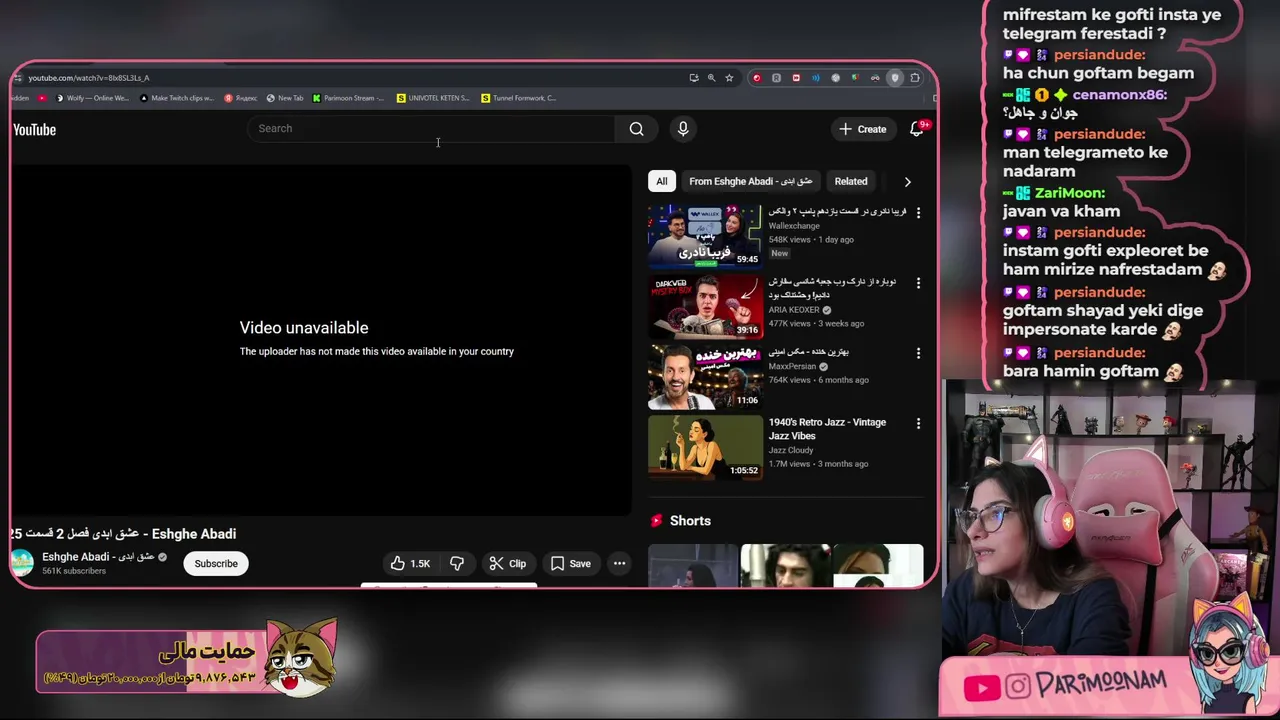Open the UNIVOTEL KETEN bookmark
Image resolution: width=1280 pixels, height=720 pixels.
point(433,98)
